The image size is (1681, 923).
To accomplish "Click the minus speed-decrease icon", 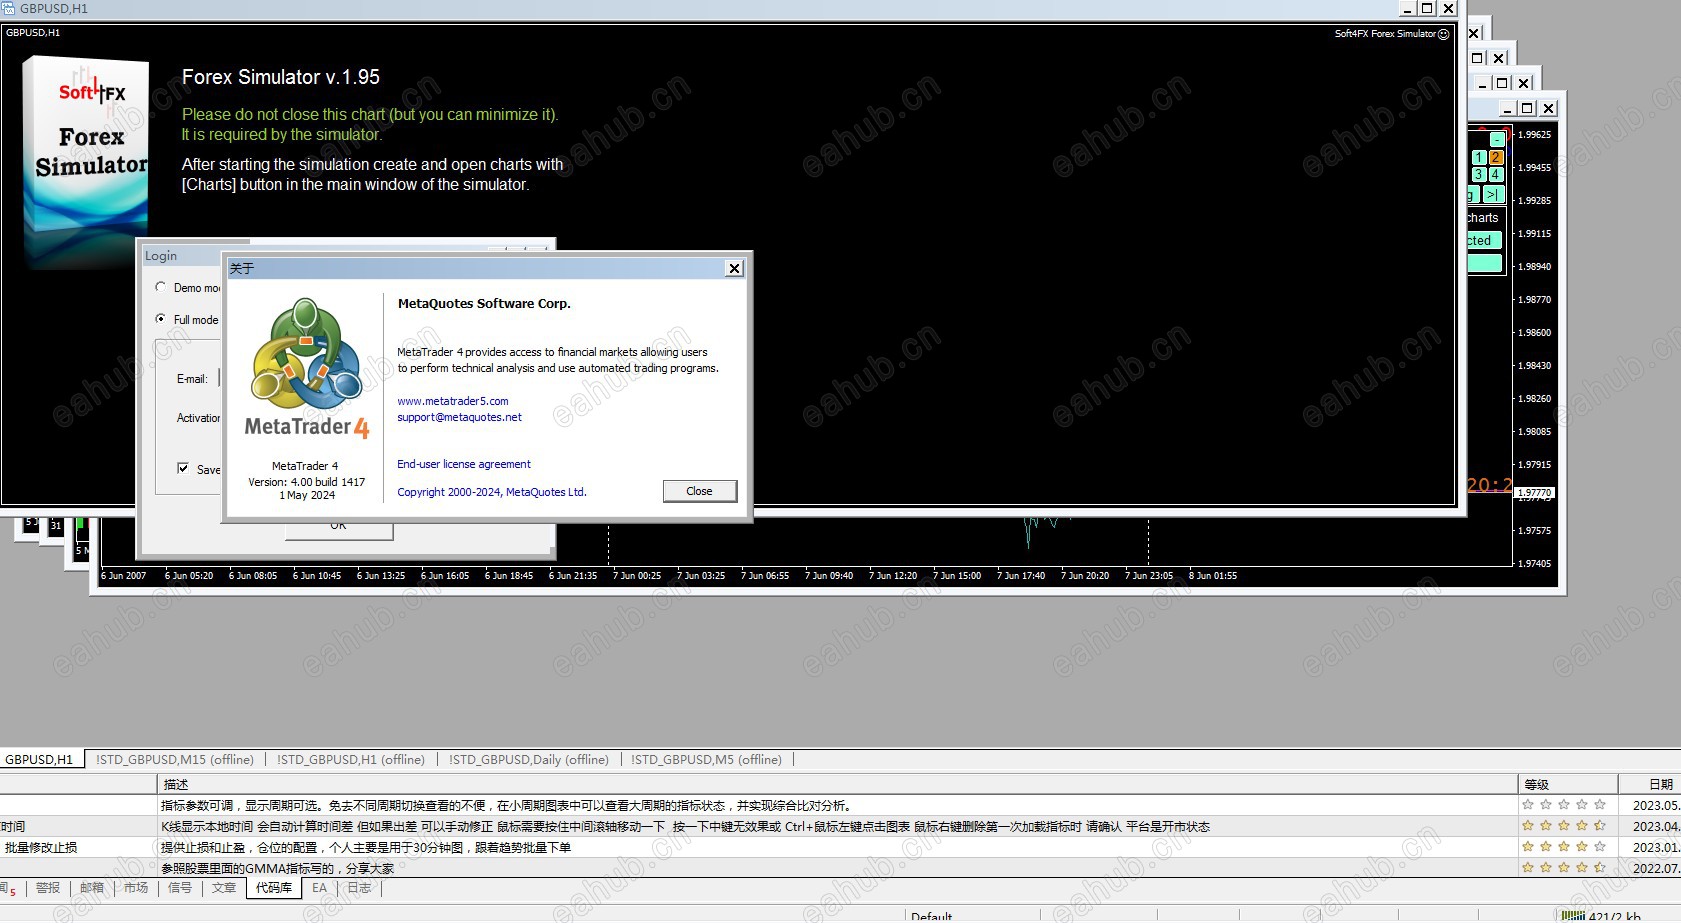I will pos(1497,139).
